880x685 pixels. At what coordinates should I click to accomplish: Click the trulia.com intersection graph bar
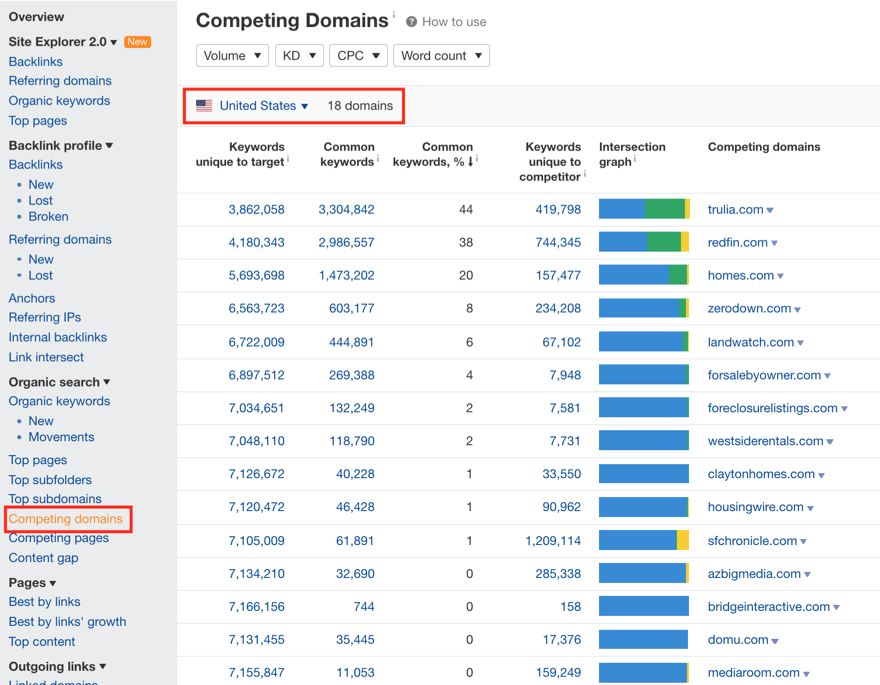tap(644, 209)
